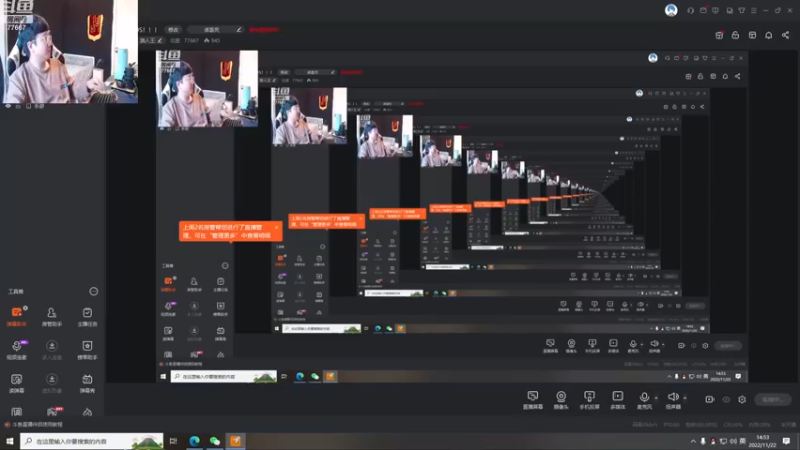Screen dimensions: 800x450
Task: Open the 读弹幕 tool
Action: [16, 383]
